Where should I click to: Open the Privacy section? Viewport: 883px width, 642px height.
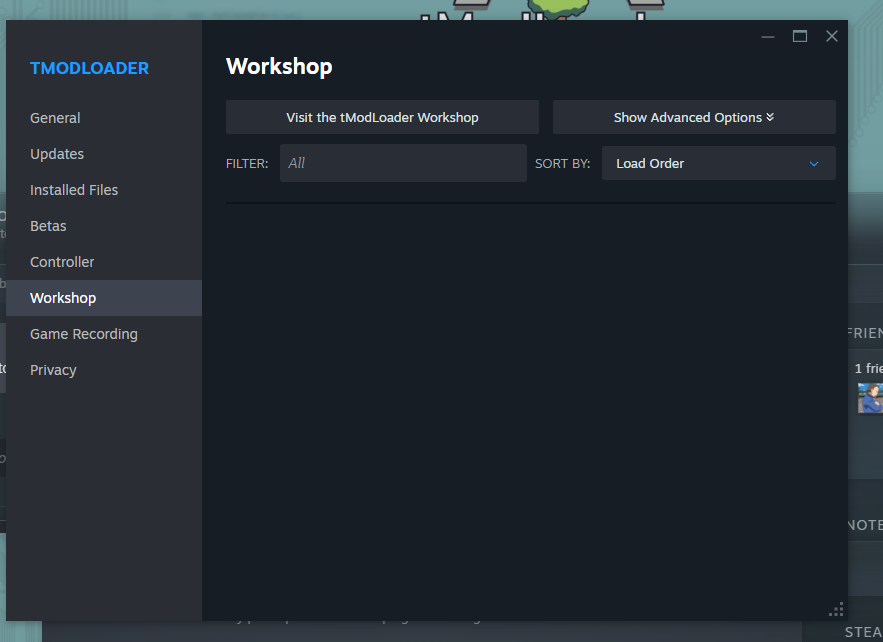tap(104, 370)
